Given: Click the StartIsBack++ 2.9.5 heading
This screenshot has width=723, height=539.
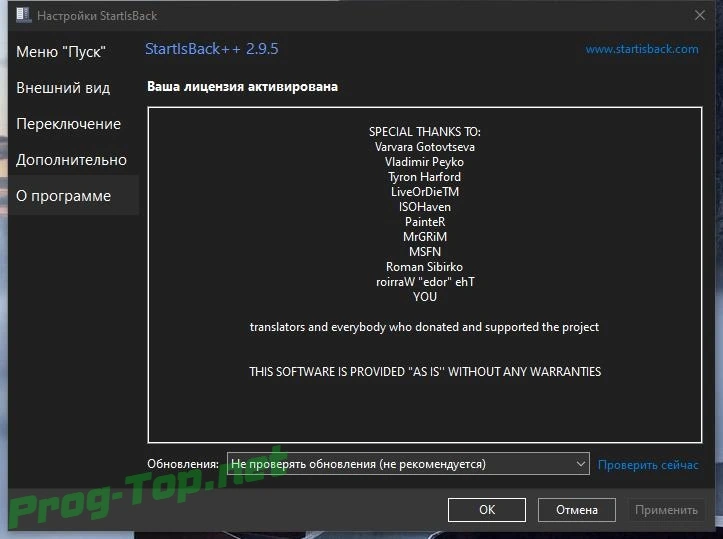Looking at the screenshot, I should (x=212, y=49).
